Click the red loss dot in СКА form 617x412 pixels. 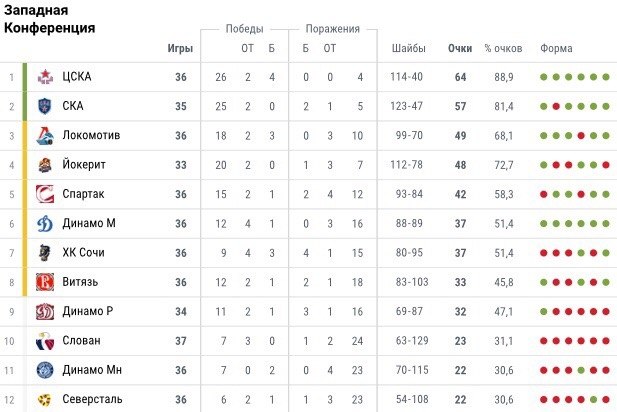pyautogui.click(x=556, y=106)
